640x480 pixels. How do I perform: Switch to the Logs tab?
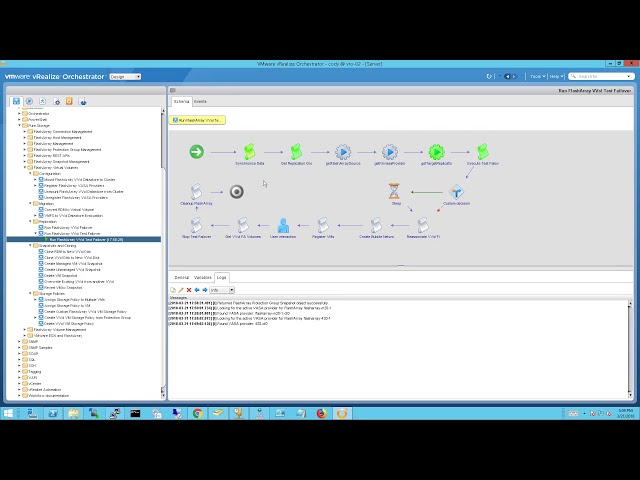click(221, 278)
